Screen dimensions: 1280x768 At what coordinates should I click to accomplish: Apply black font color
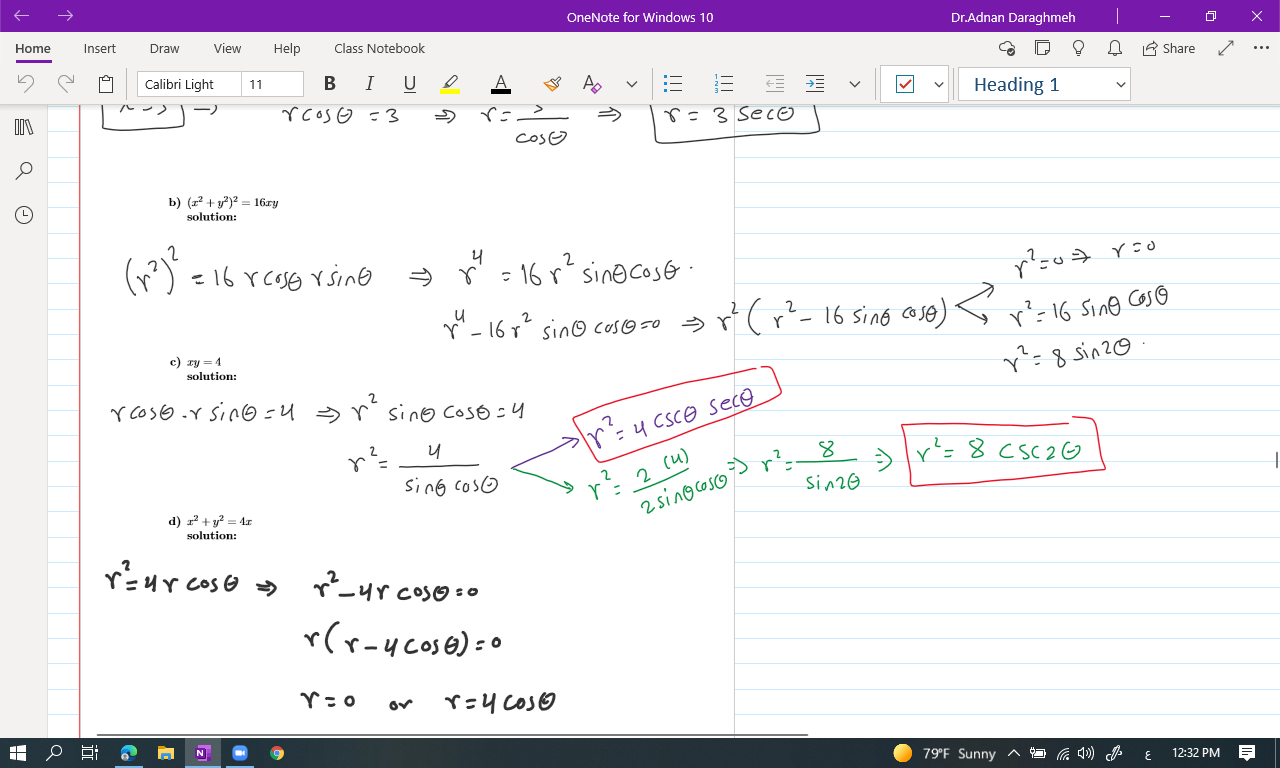[501, 84]
